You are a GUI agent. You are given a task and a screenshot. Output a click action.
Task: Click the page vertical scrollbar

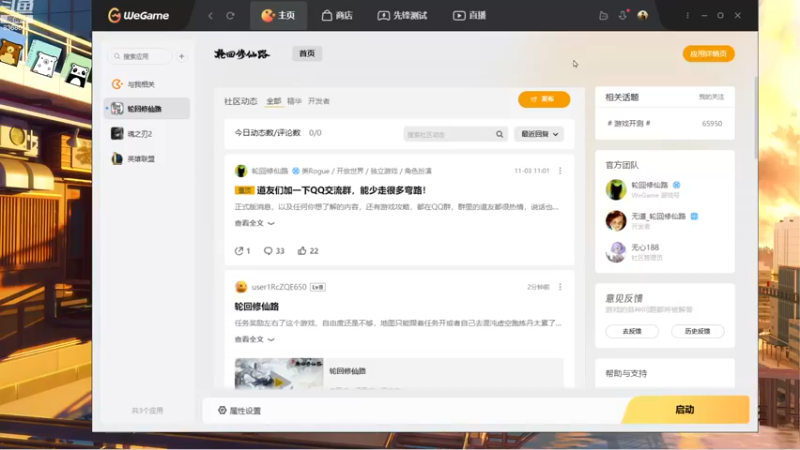(756, 117)
